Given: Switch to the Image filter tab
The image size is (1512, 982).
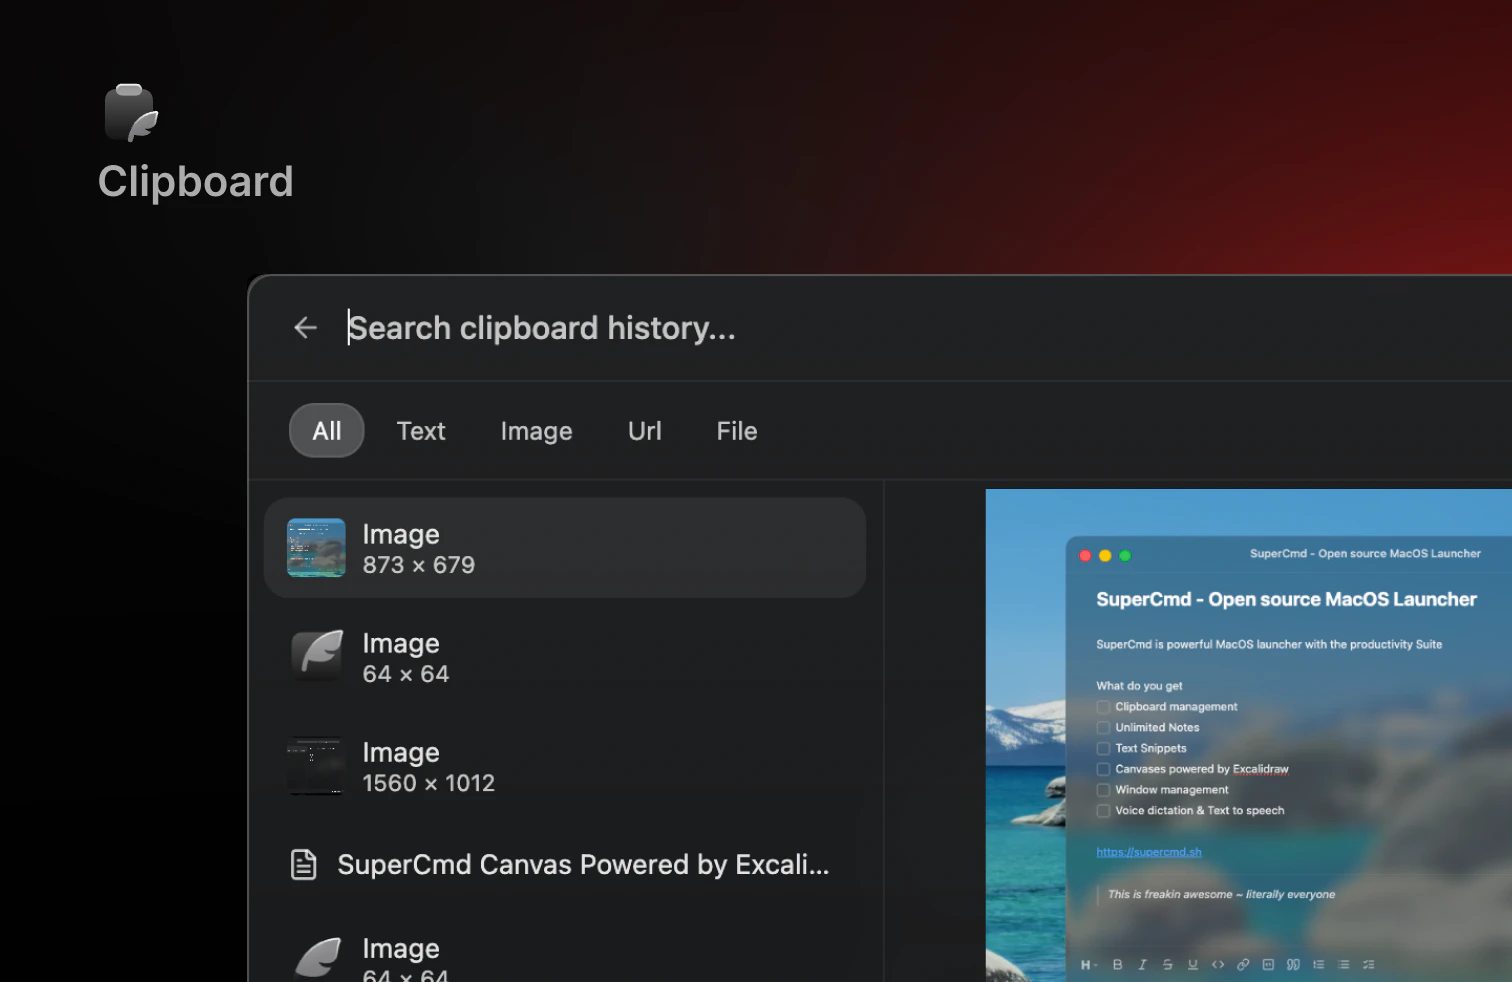Looking at the screenshot, I should click(x=536, y=430).
